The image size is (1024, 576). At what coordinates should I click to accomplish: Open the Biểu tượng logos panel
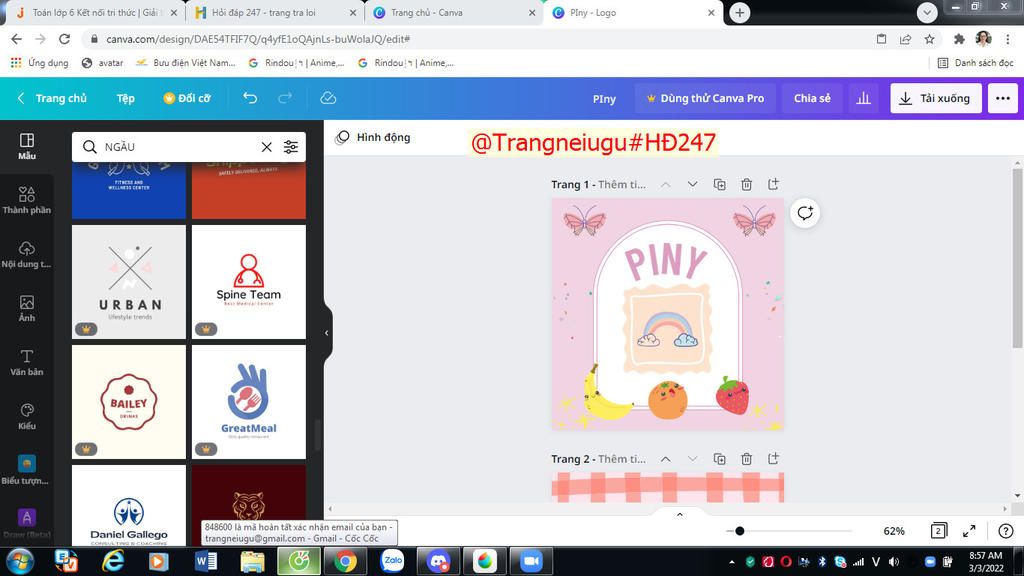[27, 470]
